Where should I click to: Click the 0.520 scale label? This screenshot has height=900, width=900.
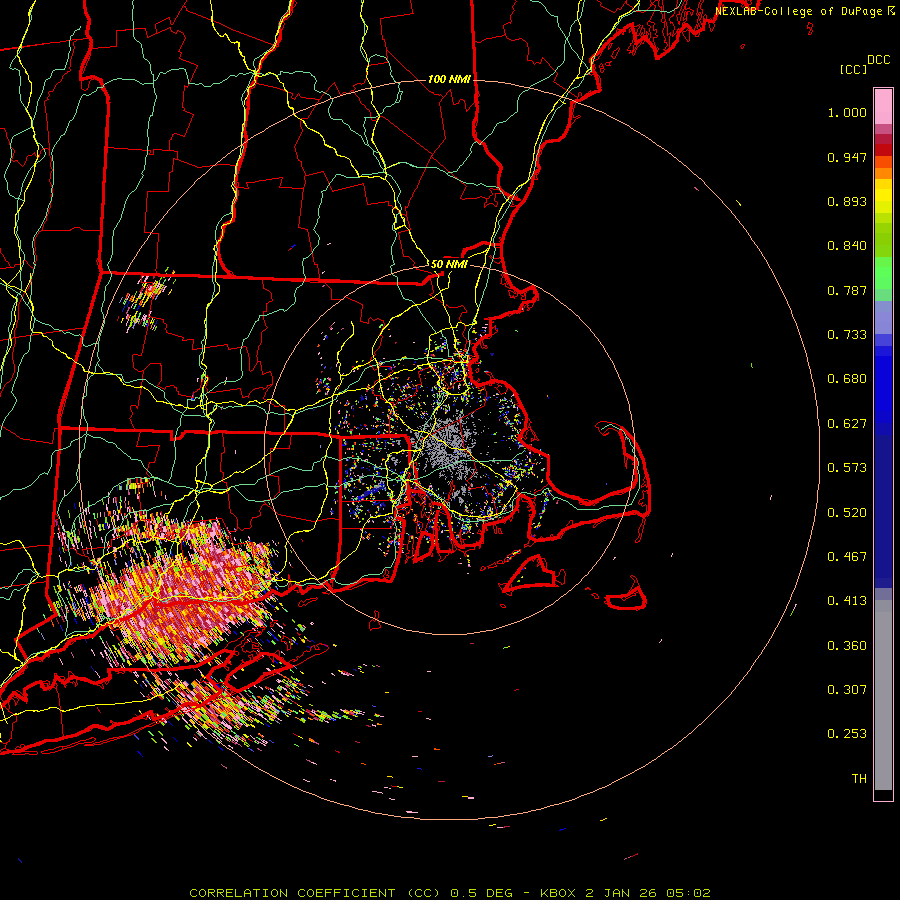(x=847, y=513)
